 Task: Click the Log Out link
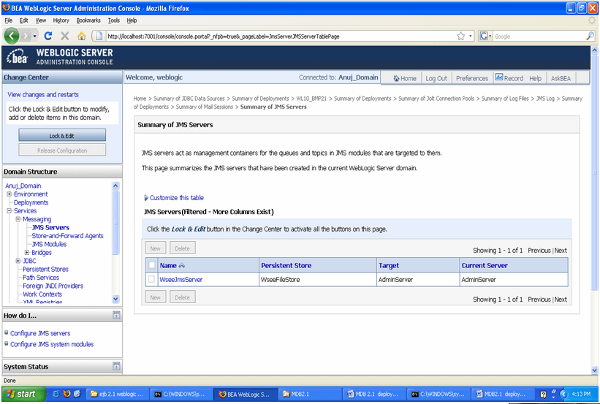click(x=436, y=78)
